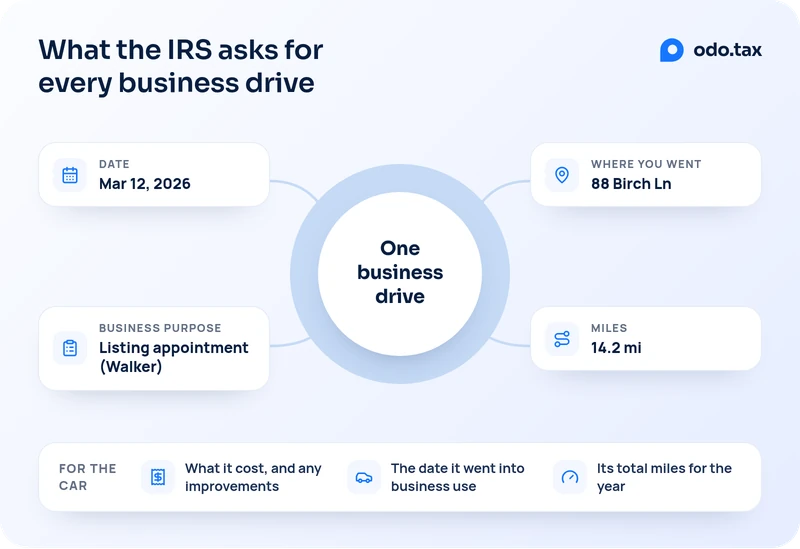Click the DATE label
Viewport: 800px width, 549px height.
click(x=114, y=164)
